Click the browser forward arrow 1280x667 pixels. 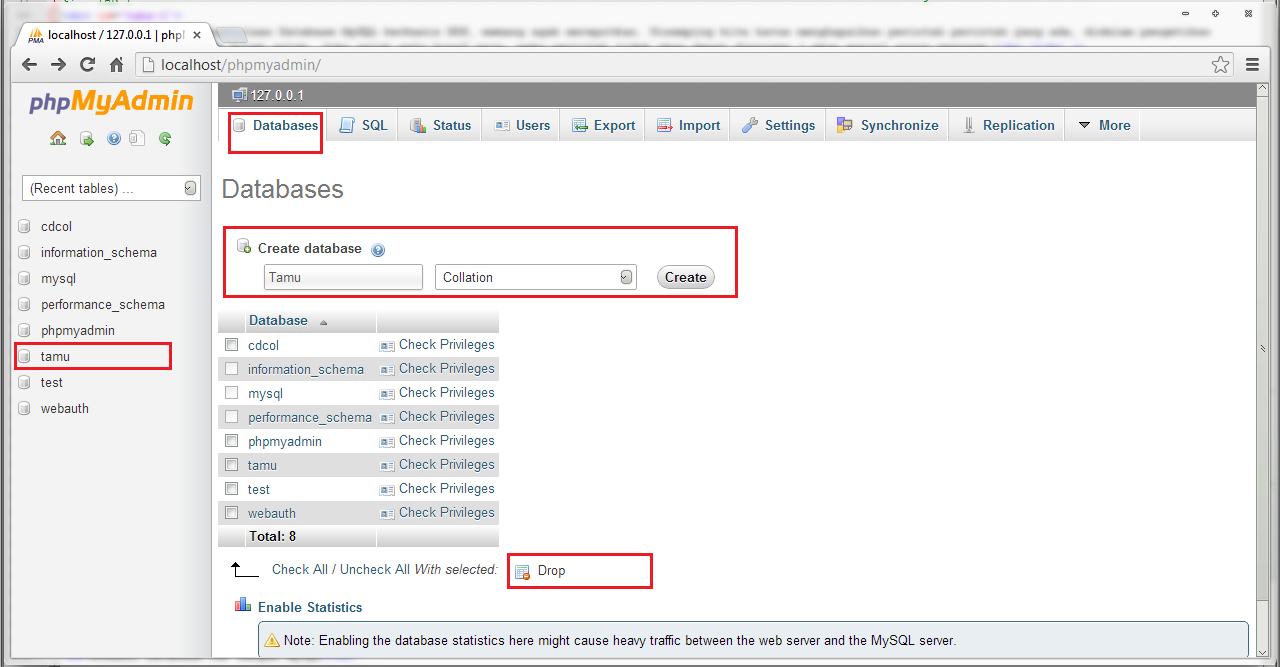[58, 65]
